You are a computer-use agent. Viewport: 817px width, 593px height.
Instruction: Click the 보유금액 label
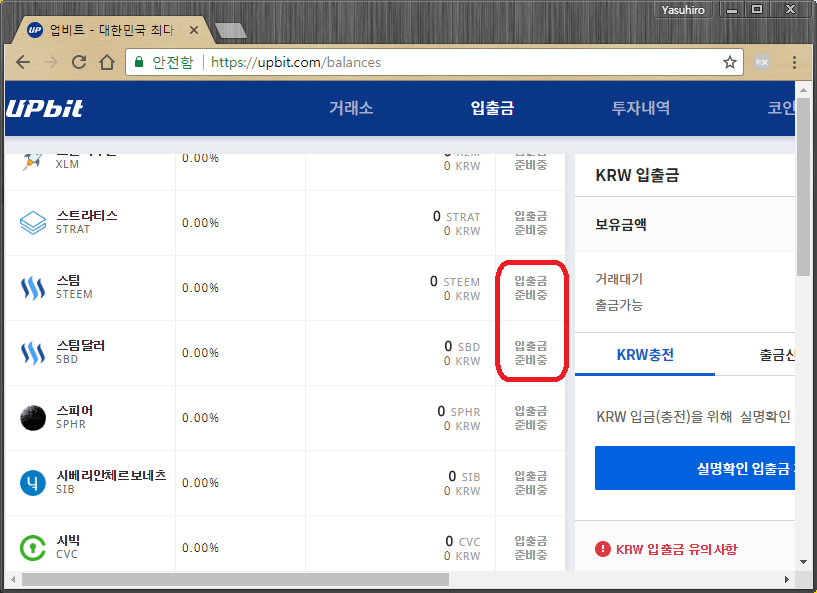coord(621,225)
